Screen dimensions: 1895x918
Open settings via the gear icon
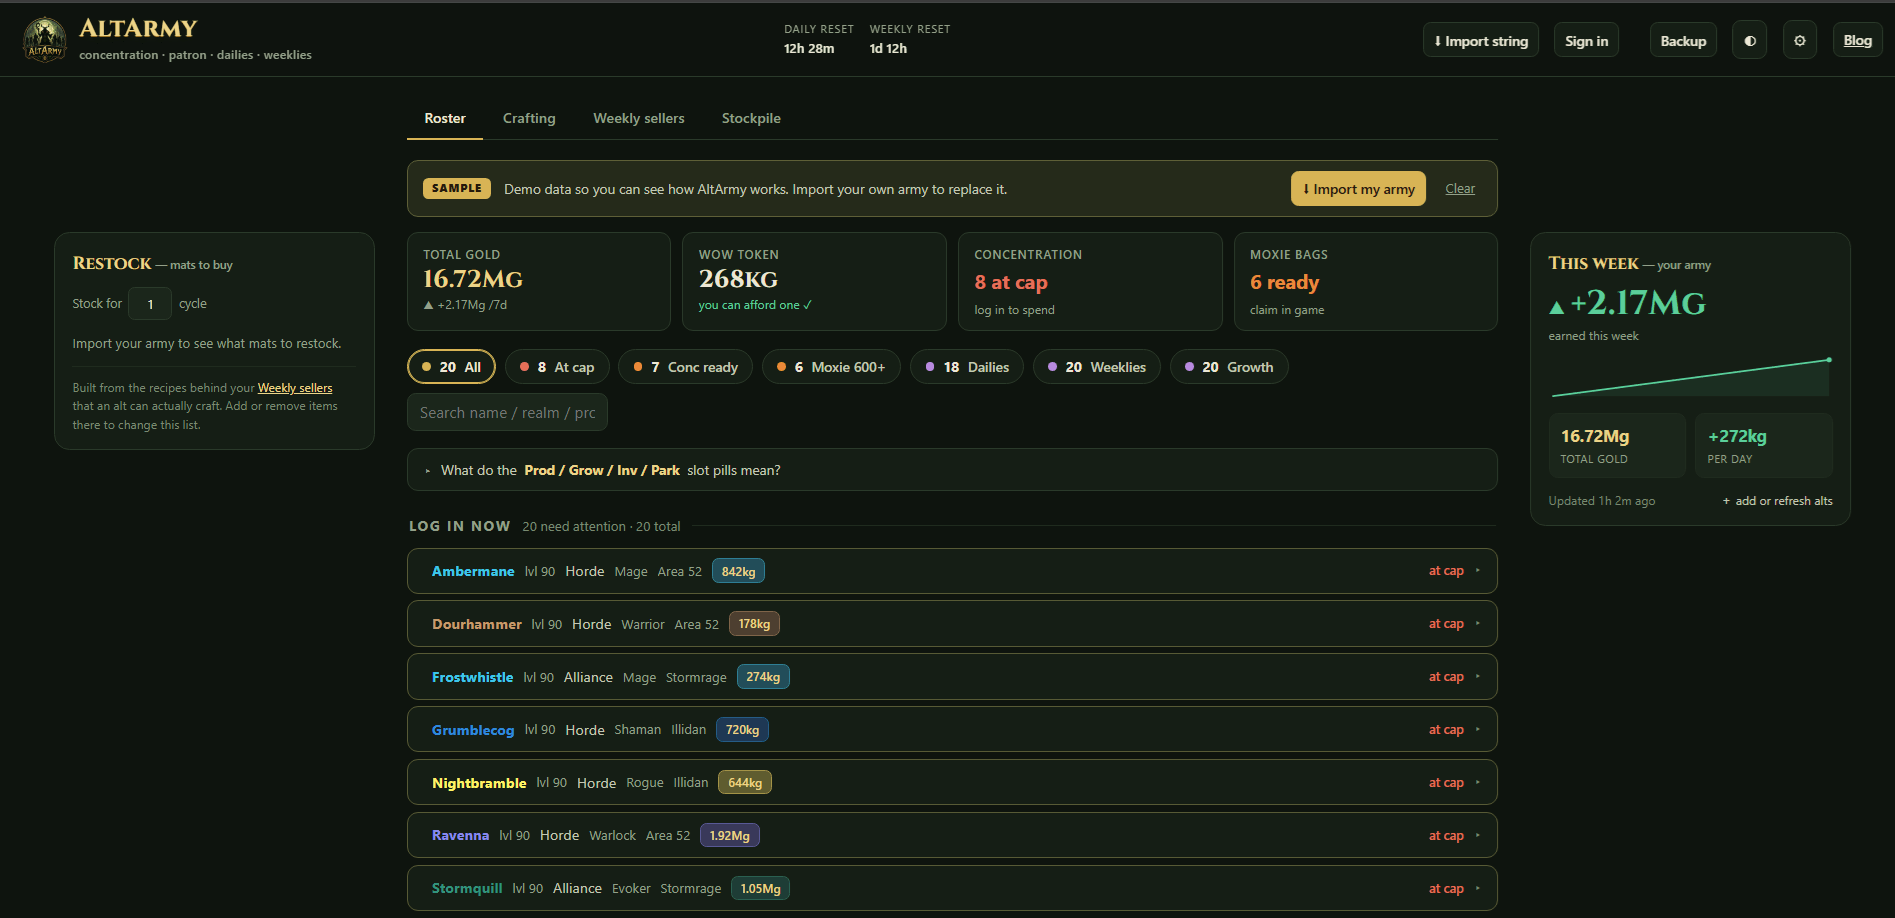pos(1799,41)
